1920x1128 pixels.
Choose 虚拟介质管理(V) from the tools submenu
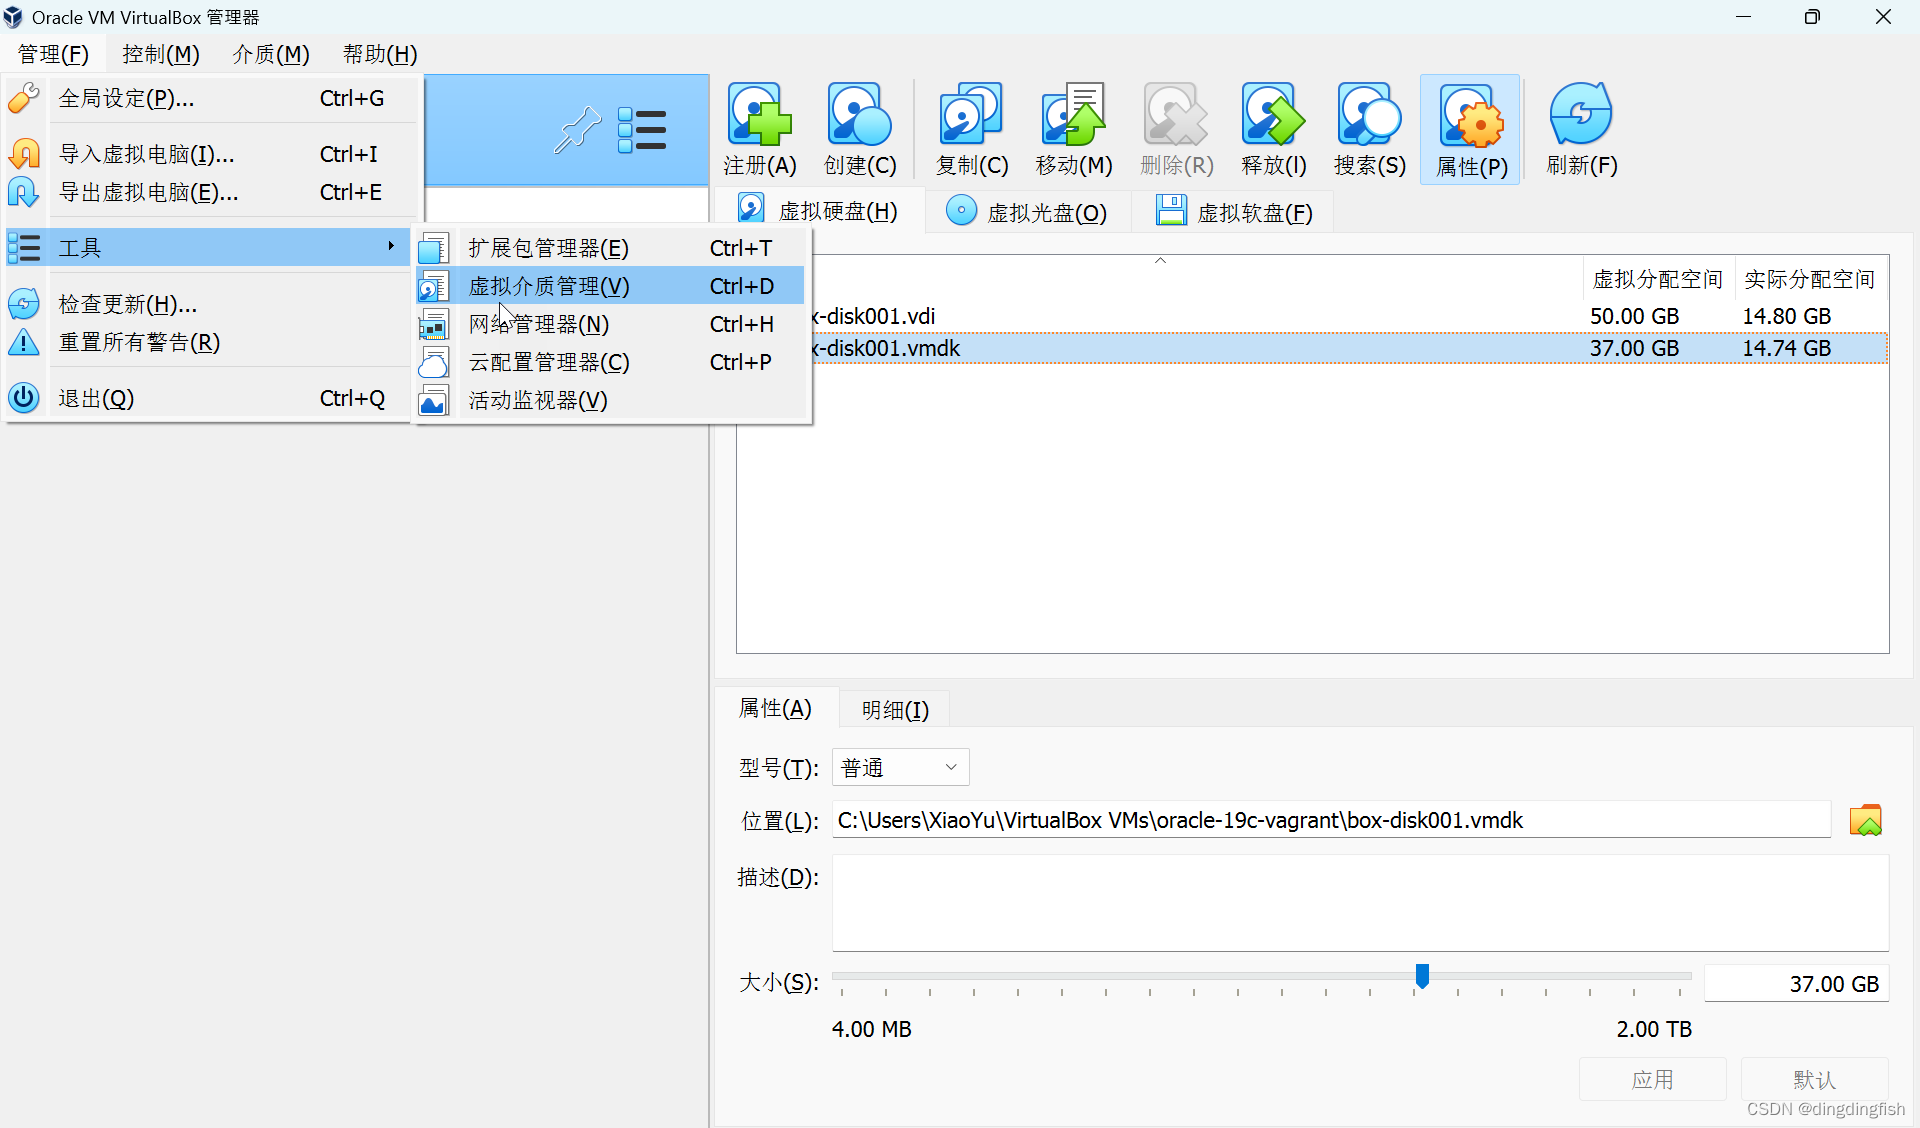pos(610,286)
